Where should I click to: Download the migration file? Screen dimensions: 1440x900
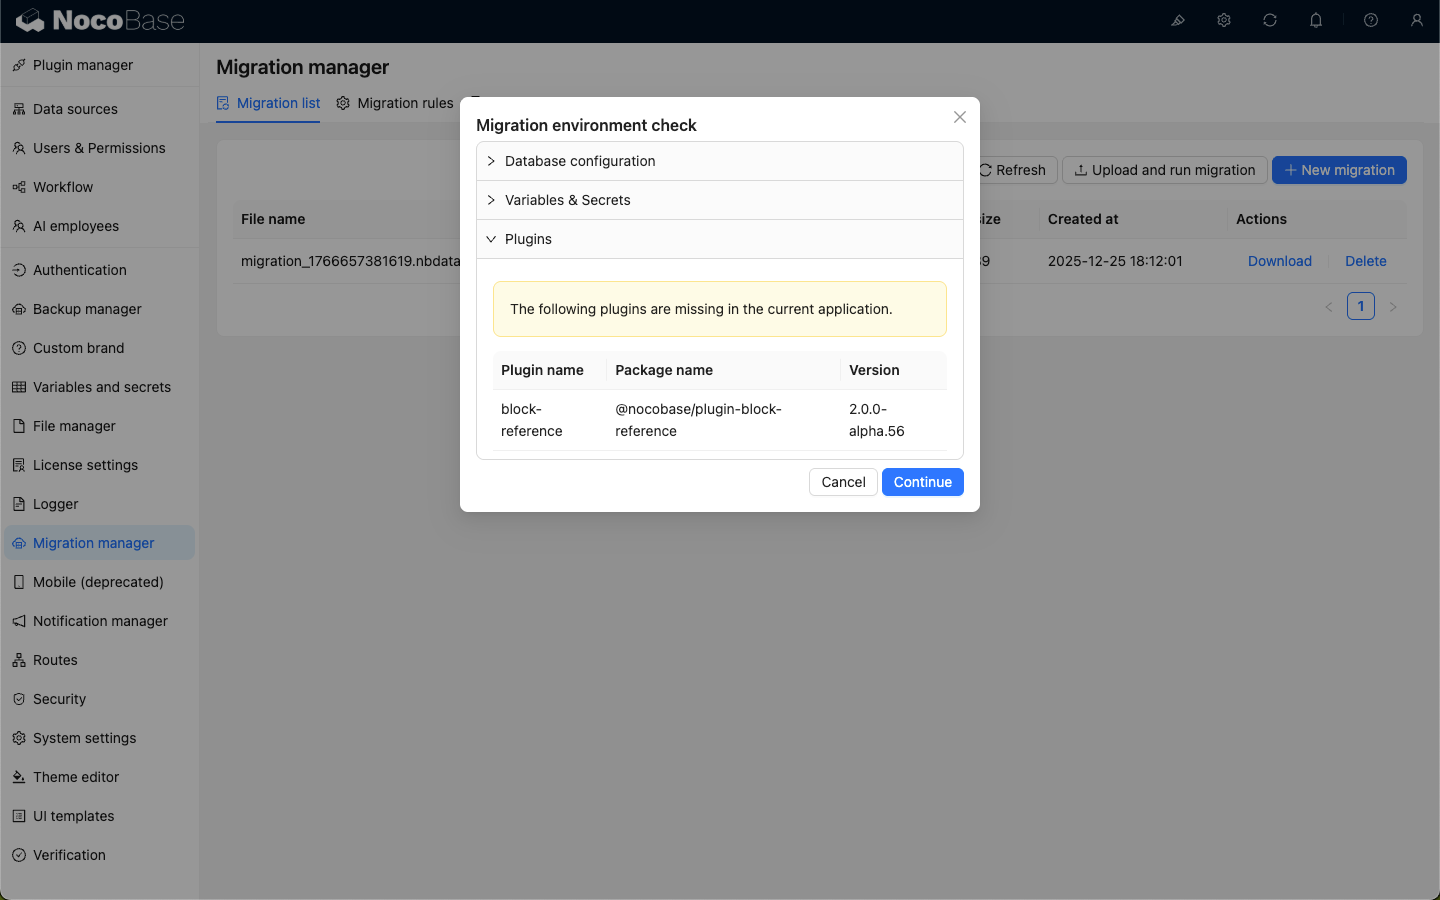[1279, 261]
